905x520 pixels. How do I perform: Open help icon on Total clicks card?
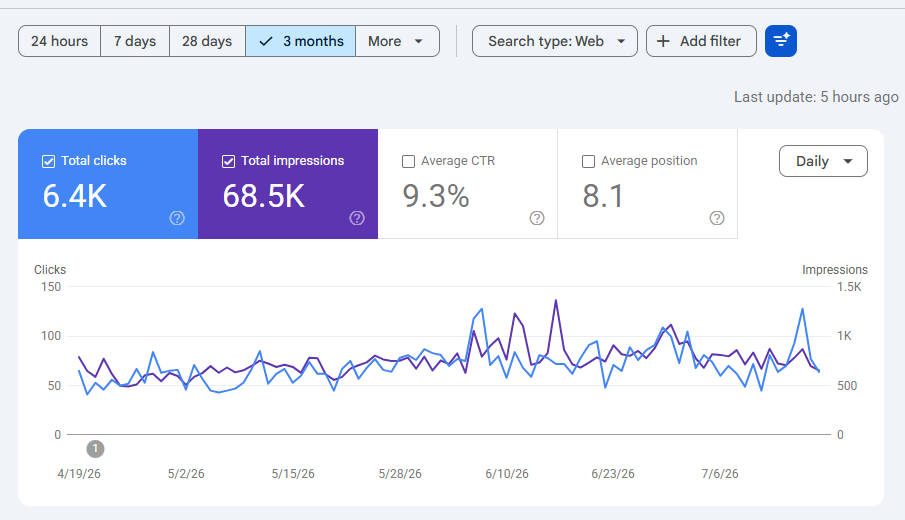coord(177,218)
